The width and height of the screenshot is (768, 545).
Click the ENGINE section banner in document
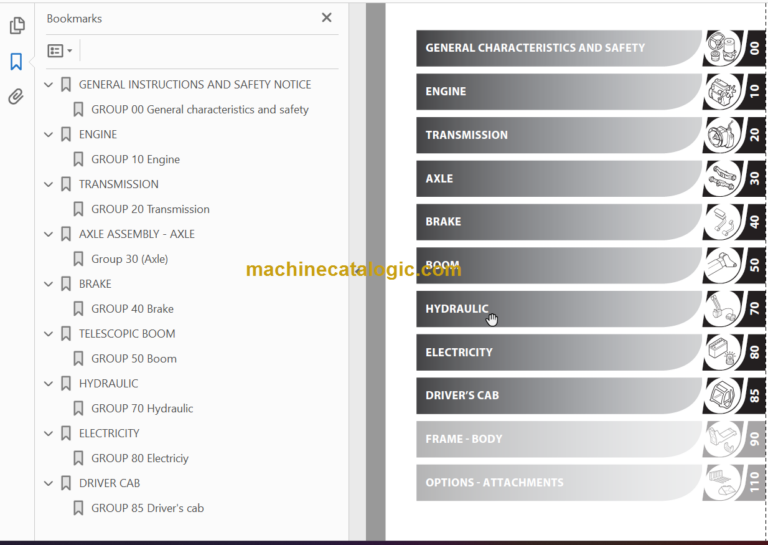point(559,92)
